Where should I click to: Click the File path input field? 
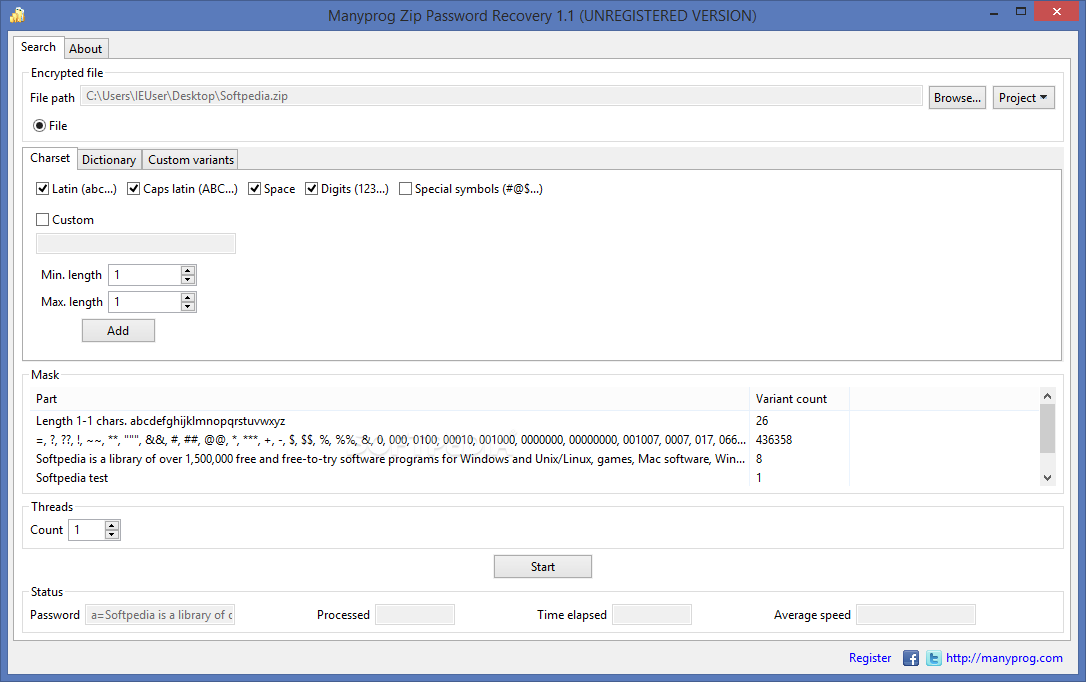click(501, 96)
